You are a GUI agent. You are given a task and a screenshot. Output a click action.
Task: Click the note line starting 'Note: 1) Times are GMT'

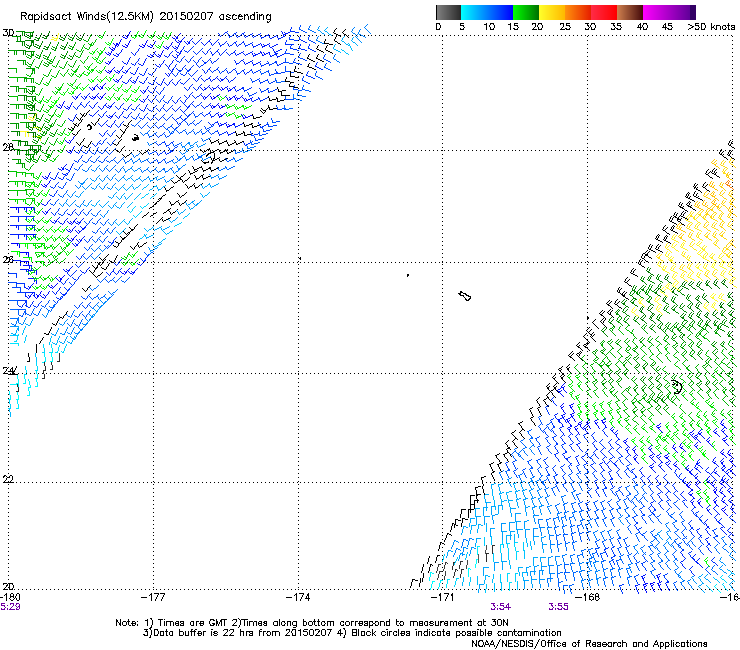pyautogui.click(x=312, y=623)
